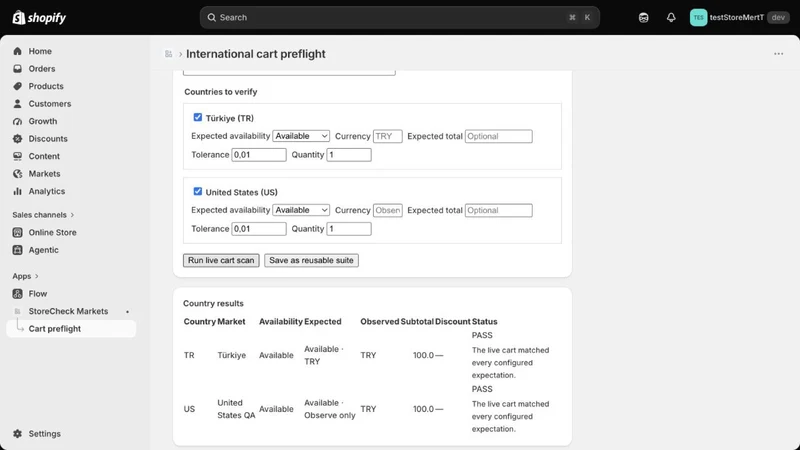Screen dimensions: 800x450
Task: Toggle the Türkiye (TR) checkbox
Action: point(197,117)
